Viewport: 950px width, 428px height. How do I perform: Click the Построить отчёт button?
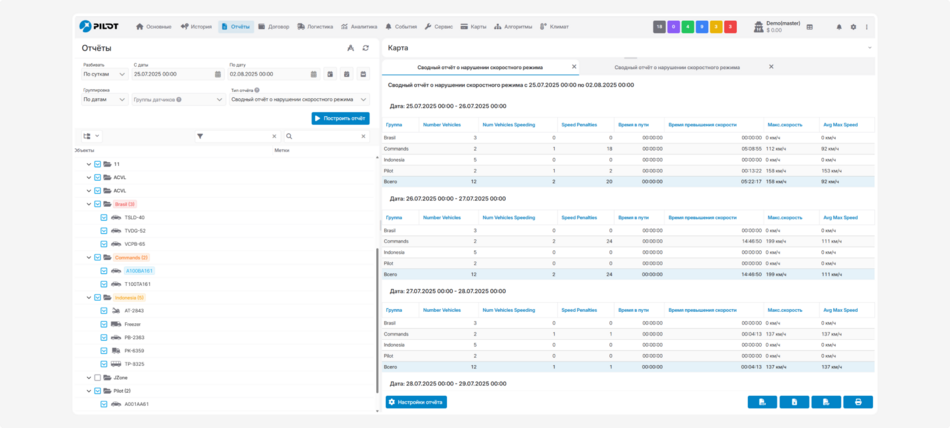pyautogui.click(x=340, y=118)
